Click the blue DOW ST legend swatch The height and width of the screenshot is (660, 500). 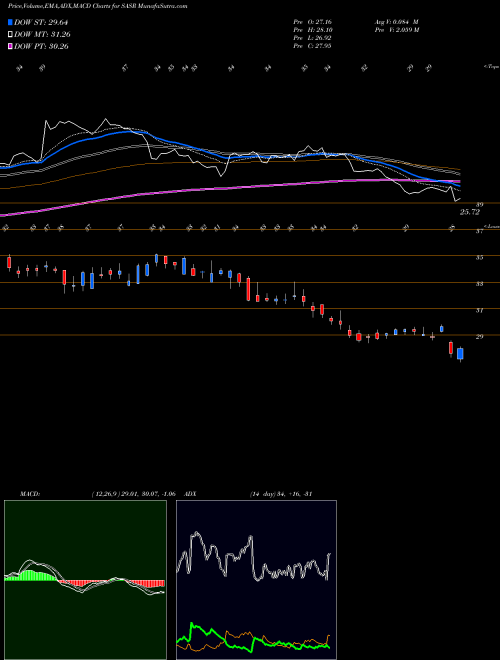pyautogui.click(x=10, y=22)
